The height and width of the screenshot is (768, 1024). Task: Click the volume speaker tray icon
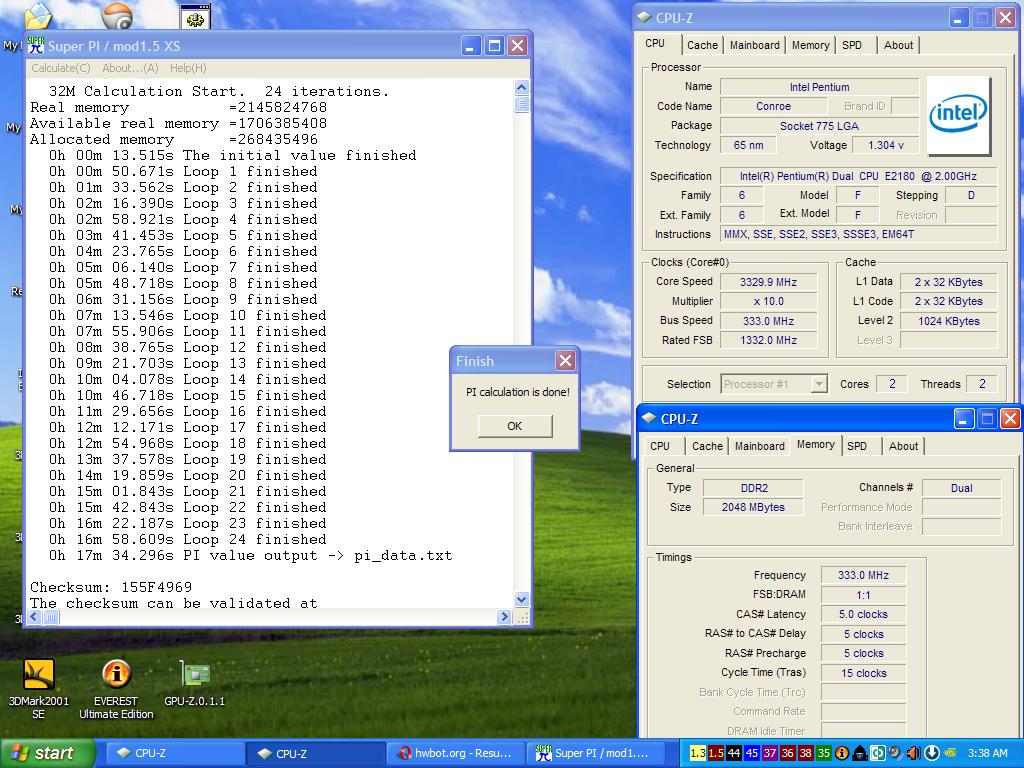tap(914, 753)
